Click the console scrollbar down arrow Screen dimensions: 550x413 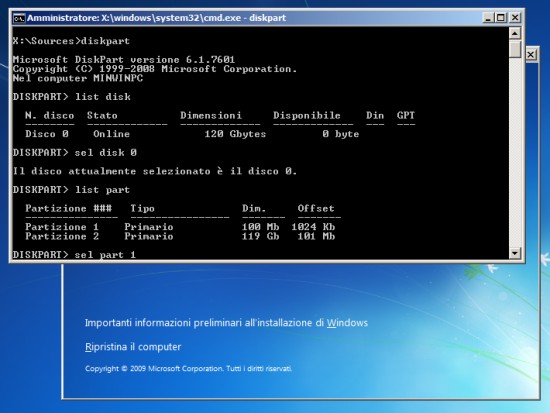[515, 253]
